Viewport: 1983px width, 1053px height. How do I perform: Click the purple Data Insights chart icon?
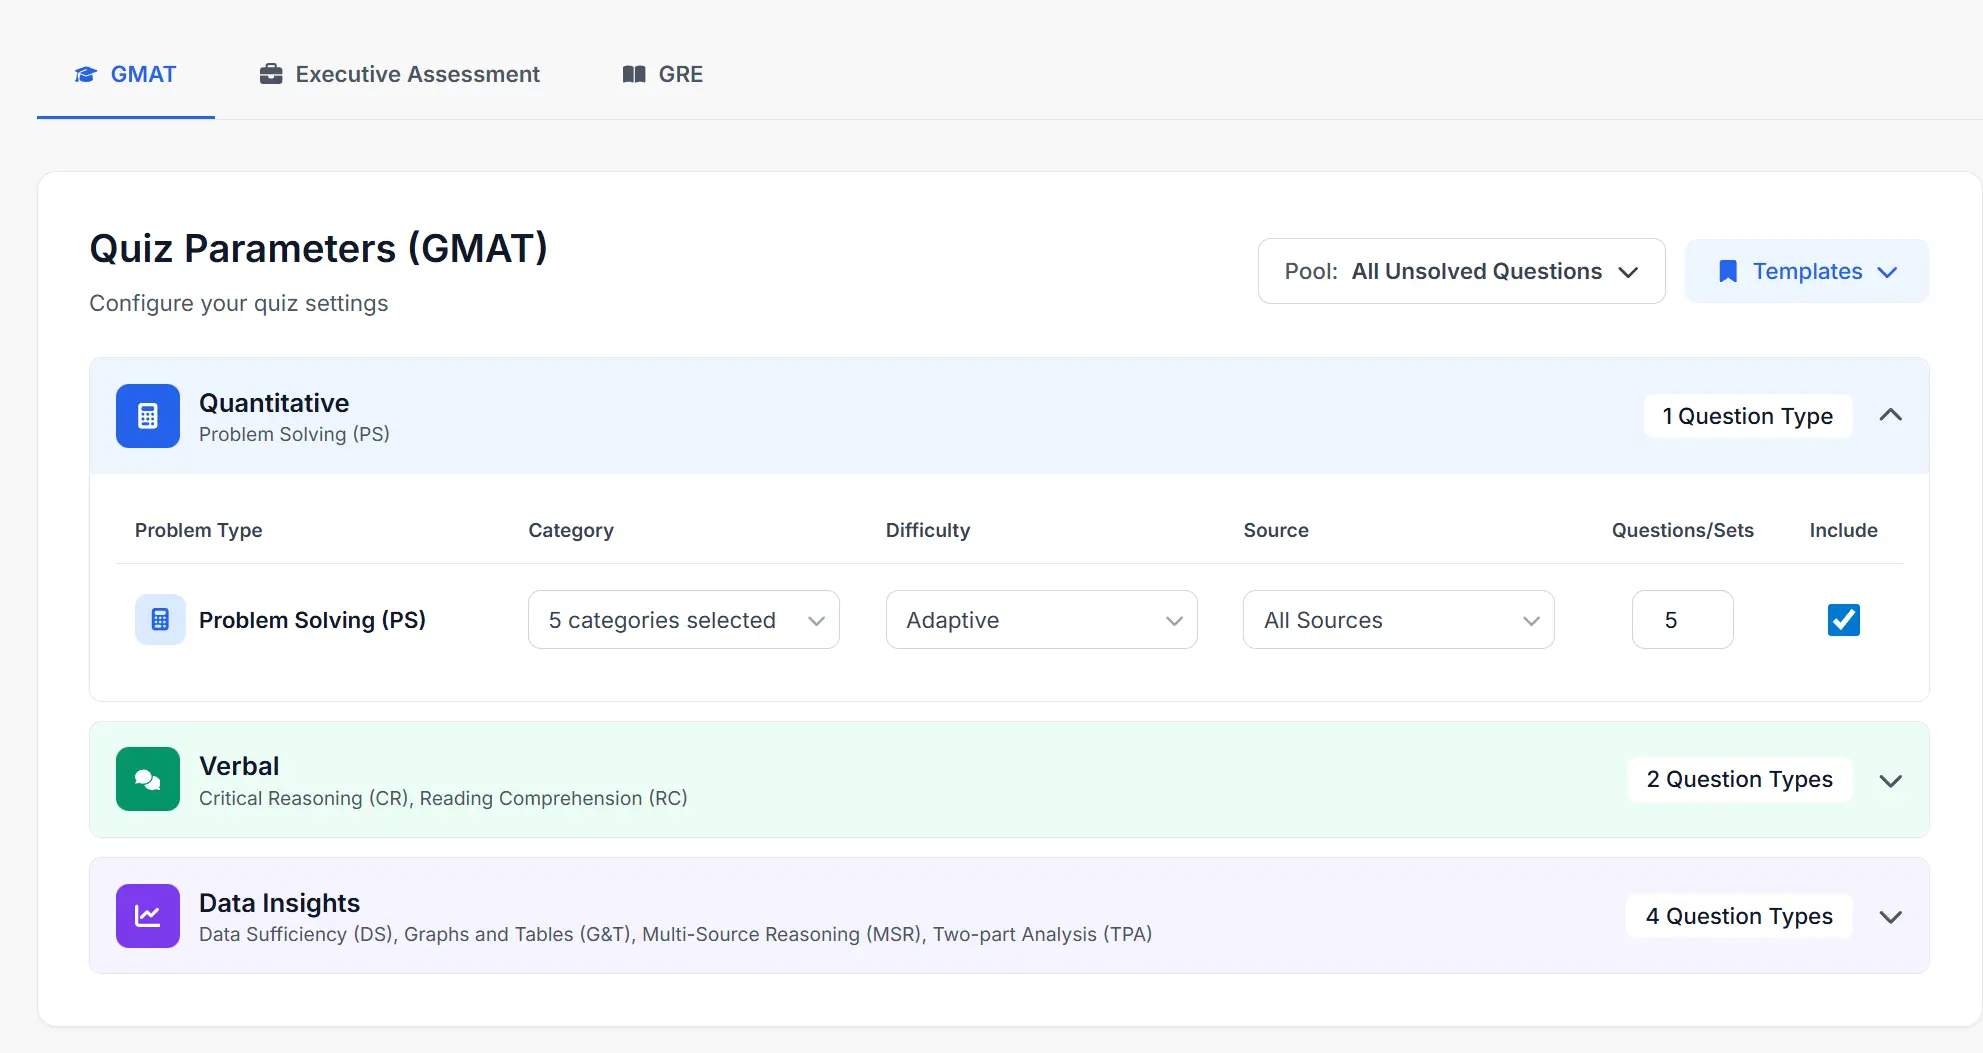(x=148, y=916)
